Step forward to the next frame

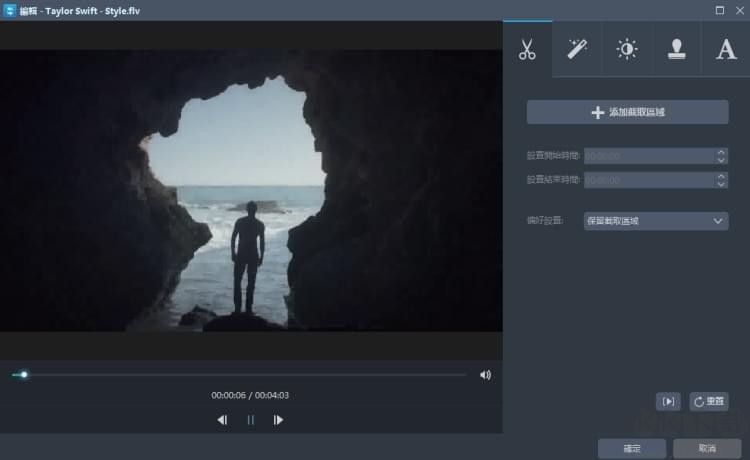pyautogui.click(x=278, y=420)
